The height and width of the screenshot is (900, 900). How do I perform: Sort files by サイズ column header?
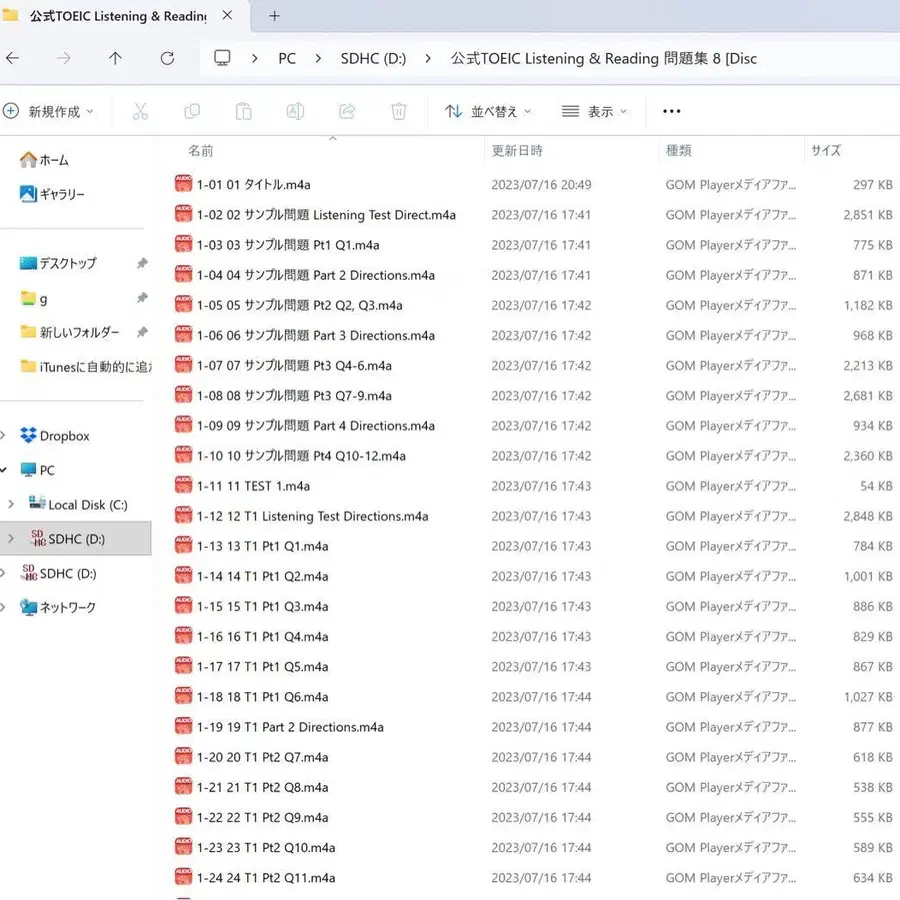pyautogui.click(x=826, y=151)
